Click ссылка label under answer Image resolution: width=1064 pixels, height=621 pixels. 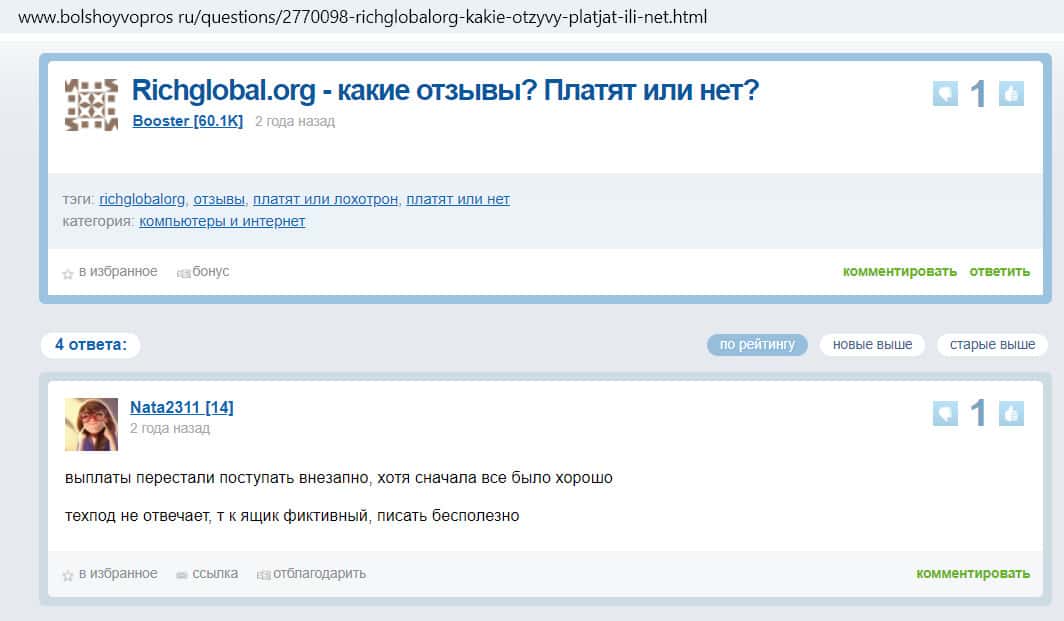click(x=215, y=573)
